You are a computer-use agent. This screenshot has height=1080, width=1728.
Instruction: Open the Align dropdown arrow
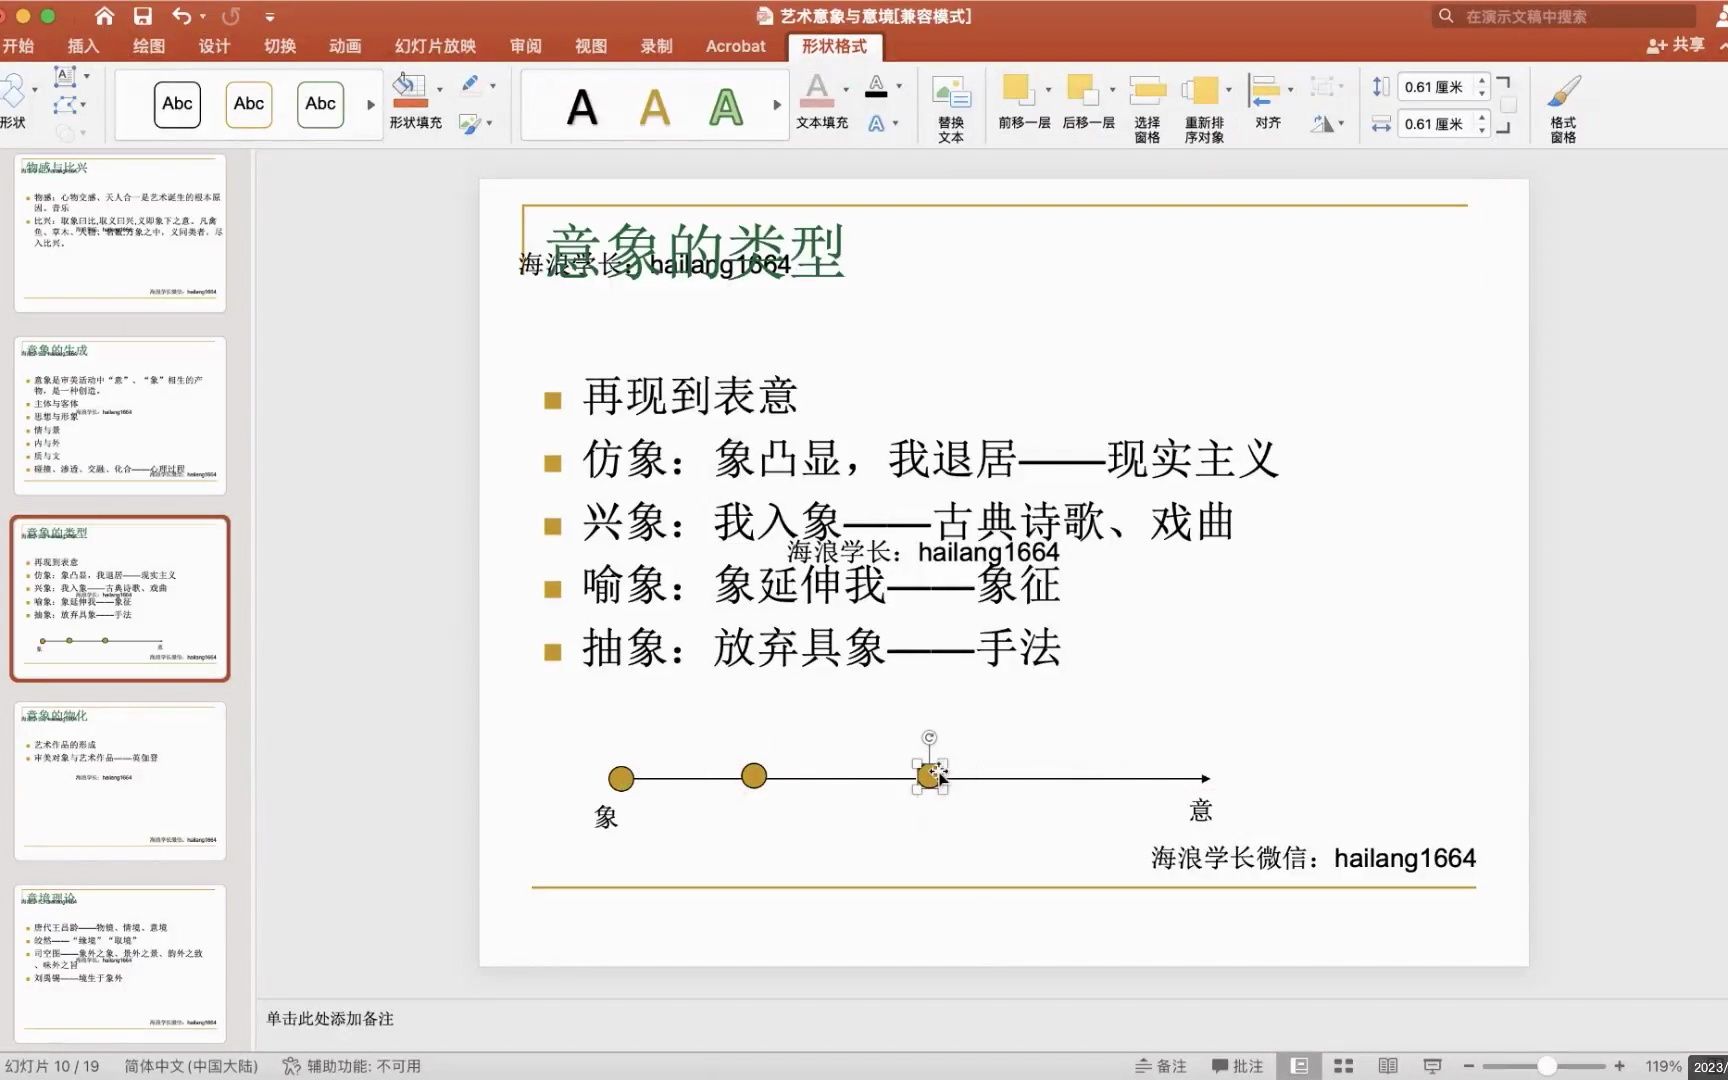coord(1290,88)
